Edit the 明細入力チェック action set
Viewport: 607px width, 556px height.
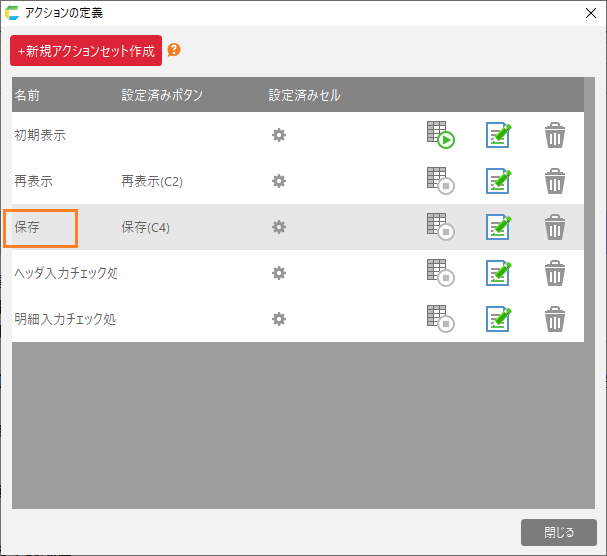coord(498,319)
